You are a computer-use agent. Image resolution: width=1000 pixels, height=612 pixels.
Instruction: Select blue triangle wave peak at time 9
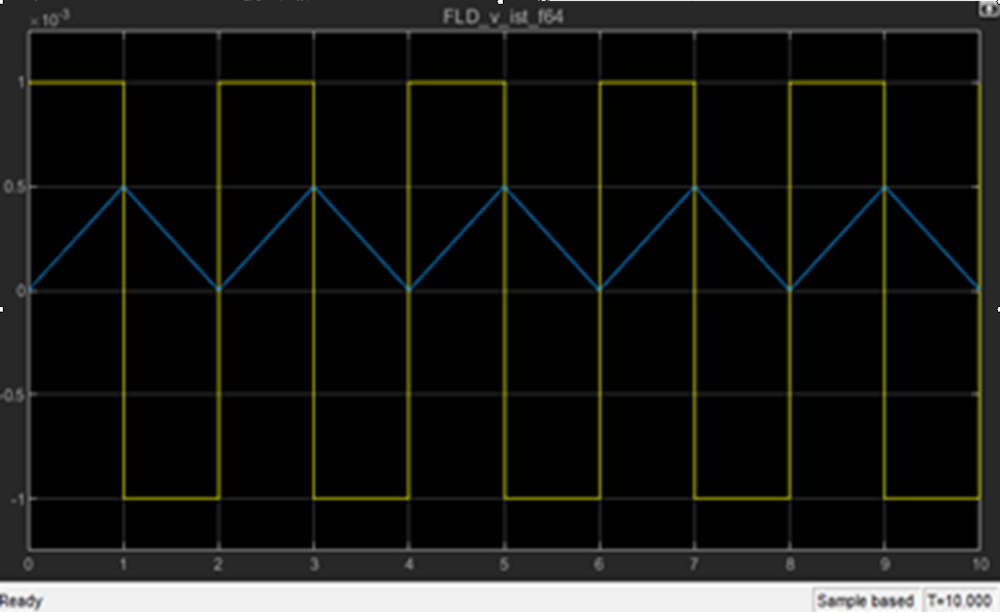click(884, 187)
